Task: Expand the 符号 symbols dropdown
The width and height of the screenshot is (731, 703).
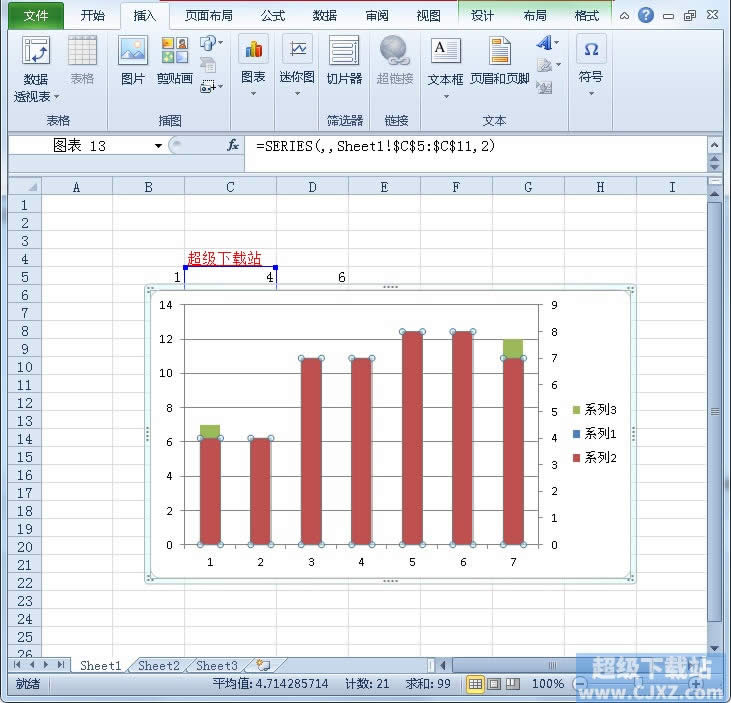Action: coord(591,64)
